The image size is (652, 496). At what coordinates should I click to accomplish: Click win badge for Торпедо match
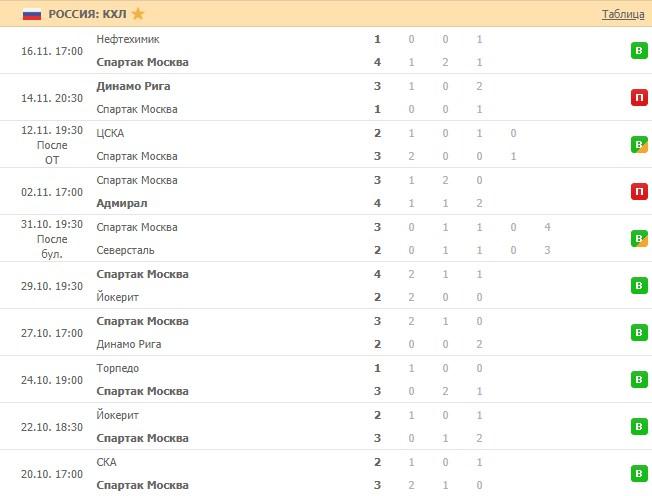638,380
